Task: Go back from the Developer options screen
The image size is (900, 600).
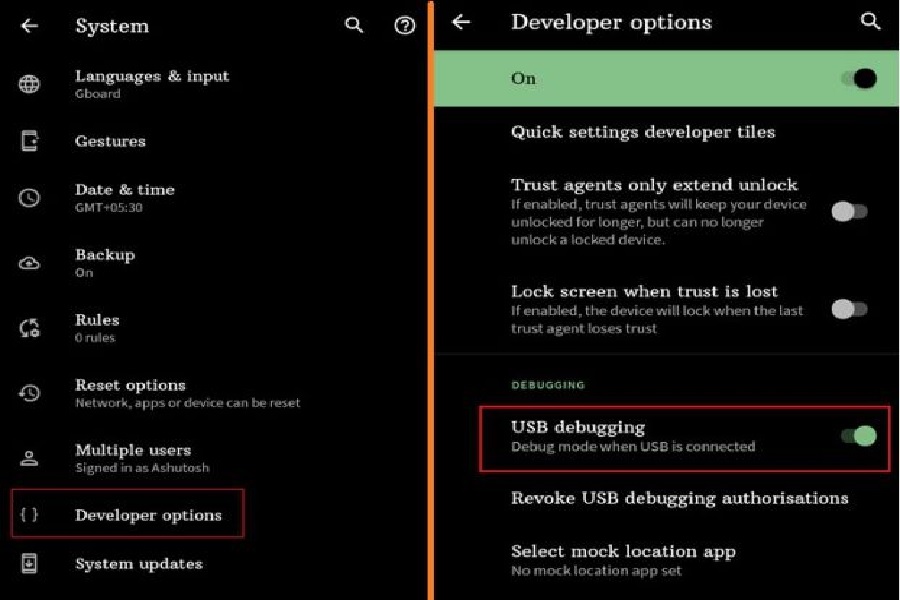Action: (461, 22)
